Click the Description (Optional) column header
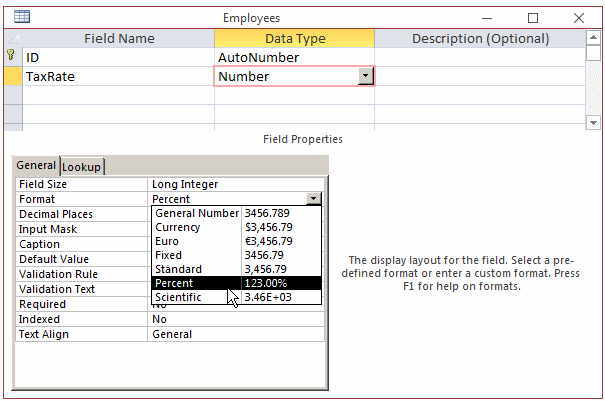 pyautogui.click(x=480, y=38)
